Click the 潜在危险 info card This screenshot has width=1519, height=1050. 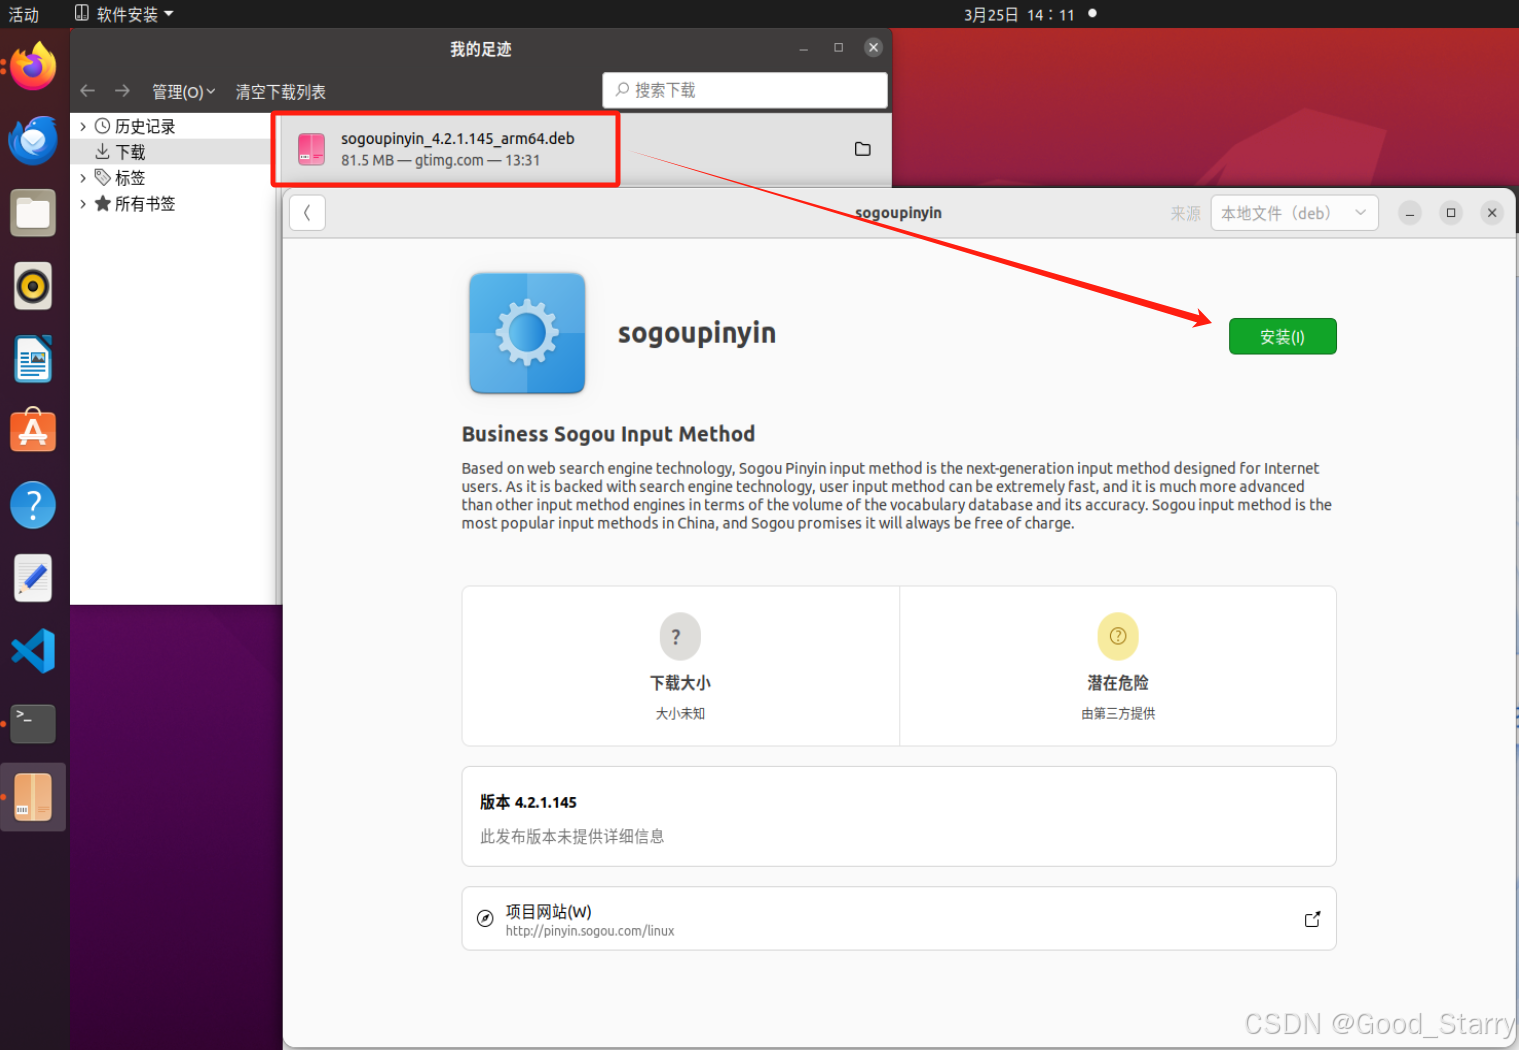coord(1118,666)
